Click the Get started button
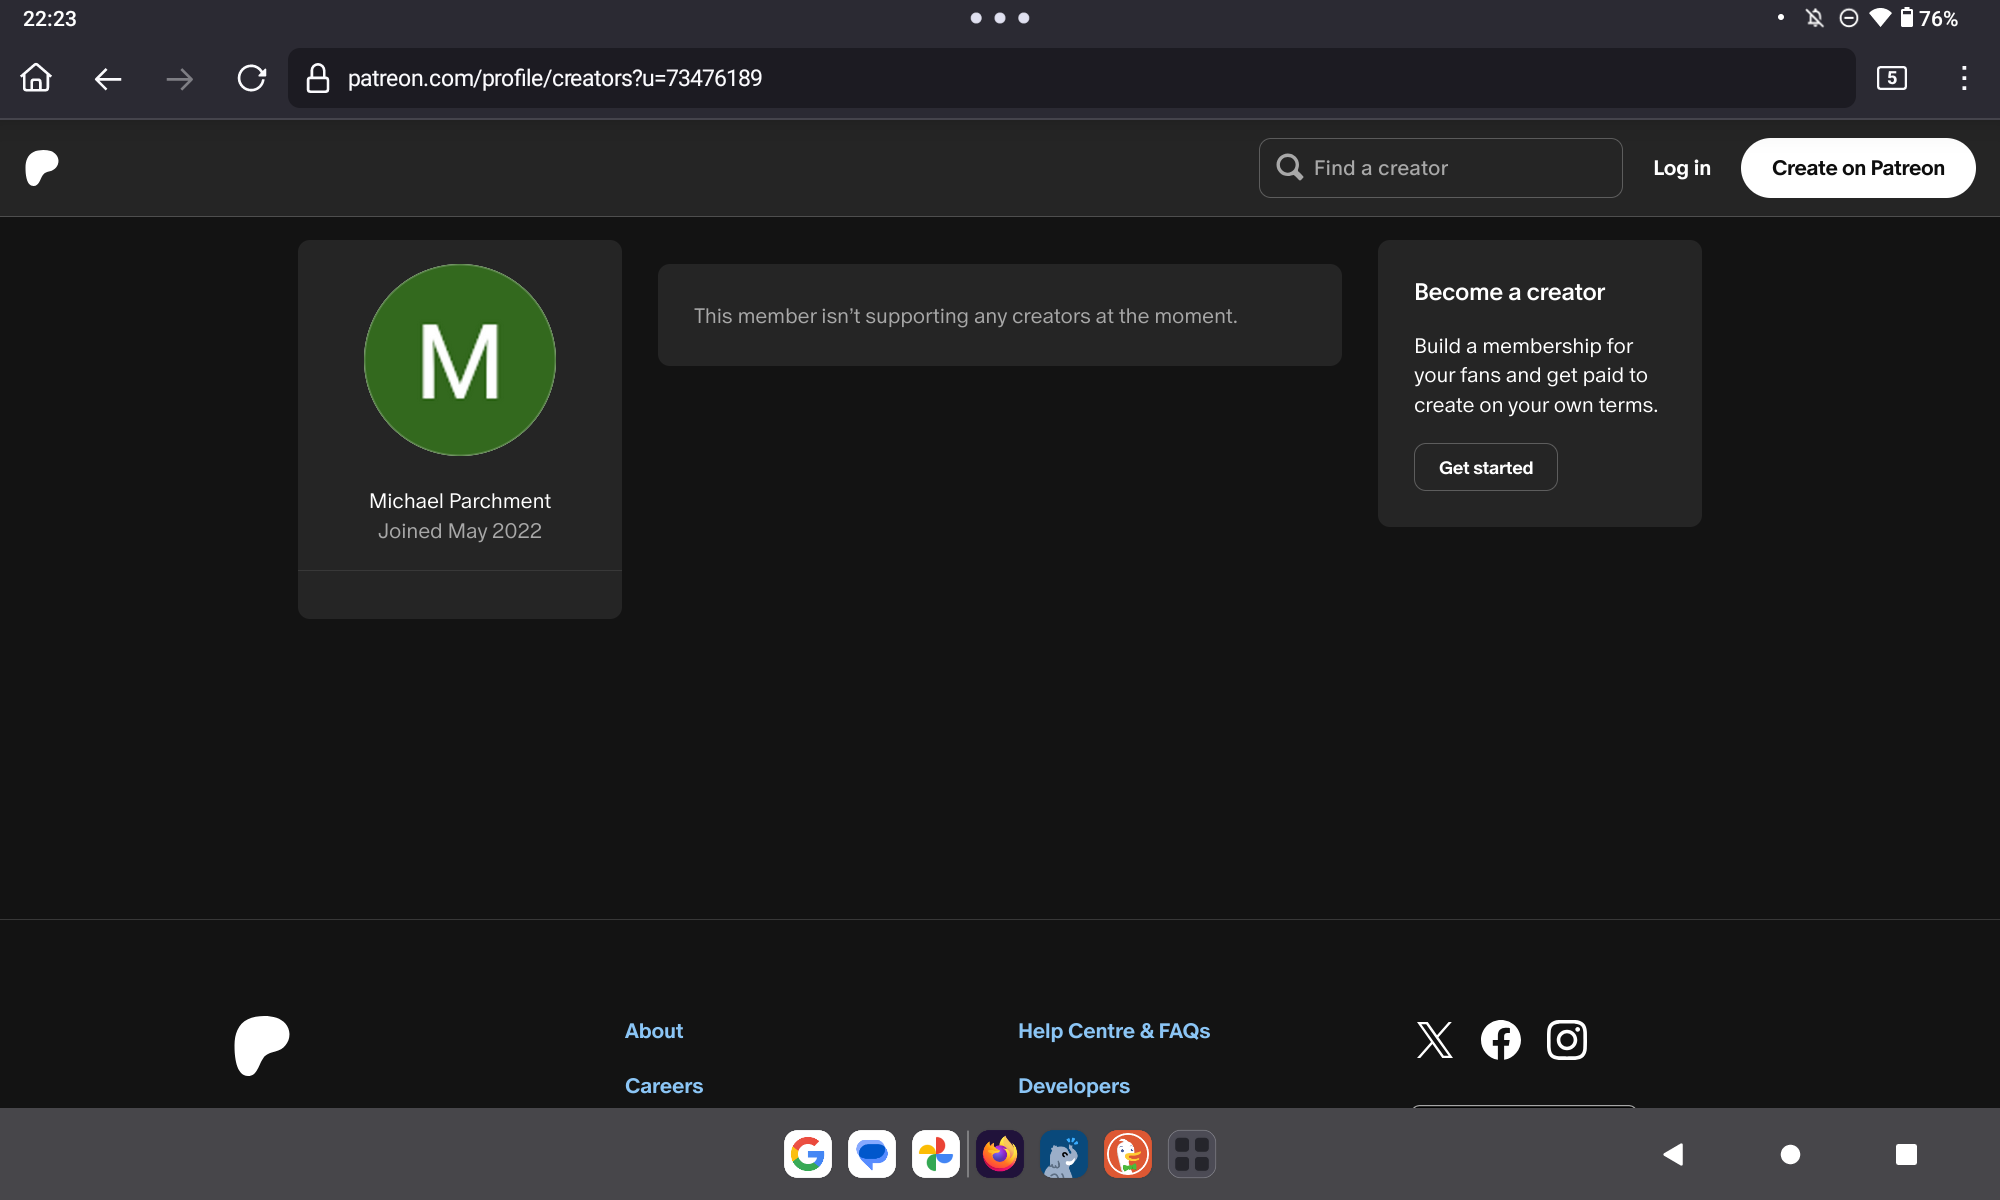 point(1485,467)
